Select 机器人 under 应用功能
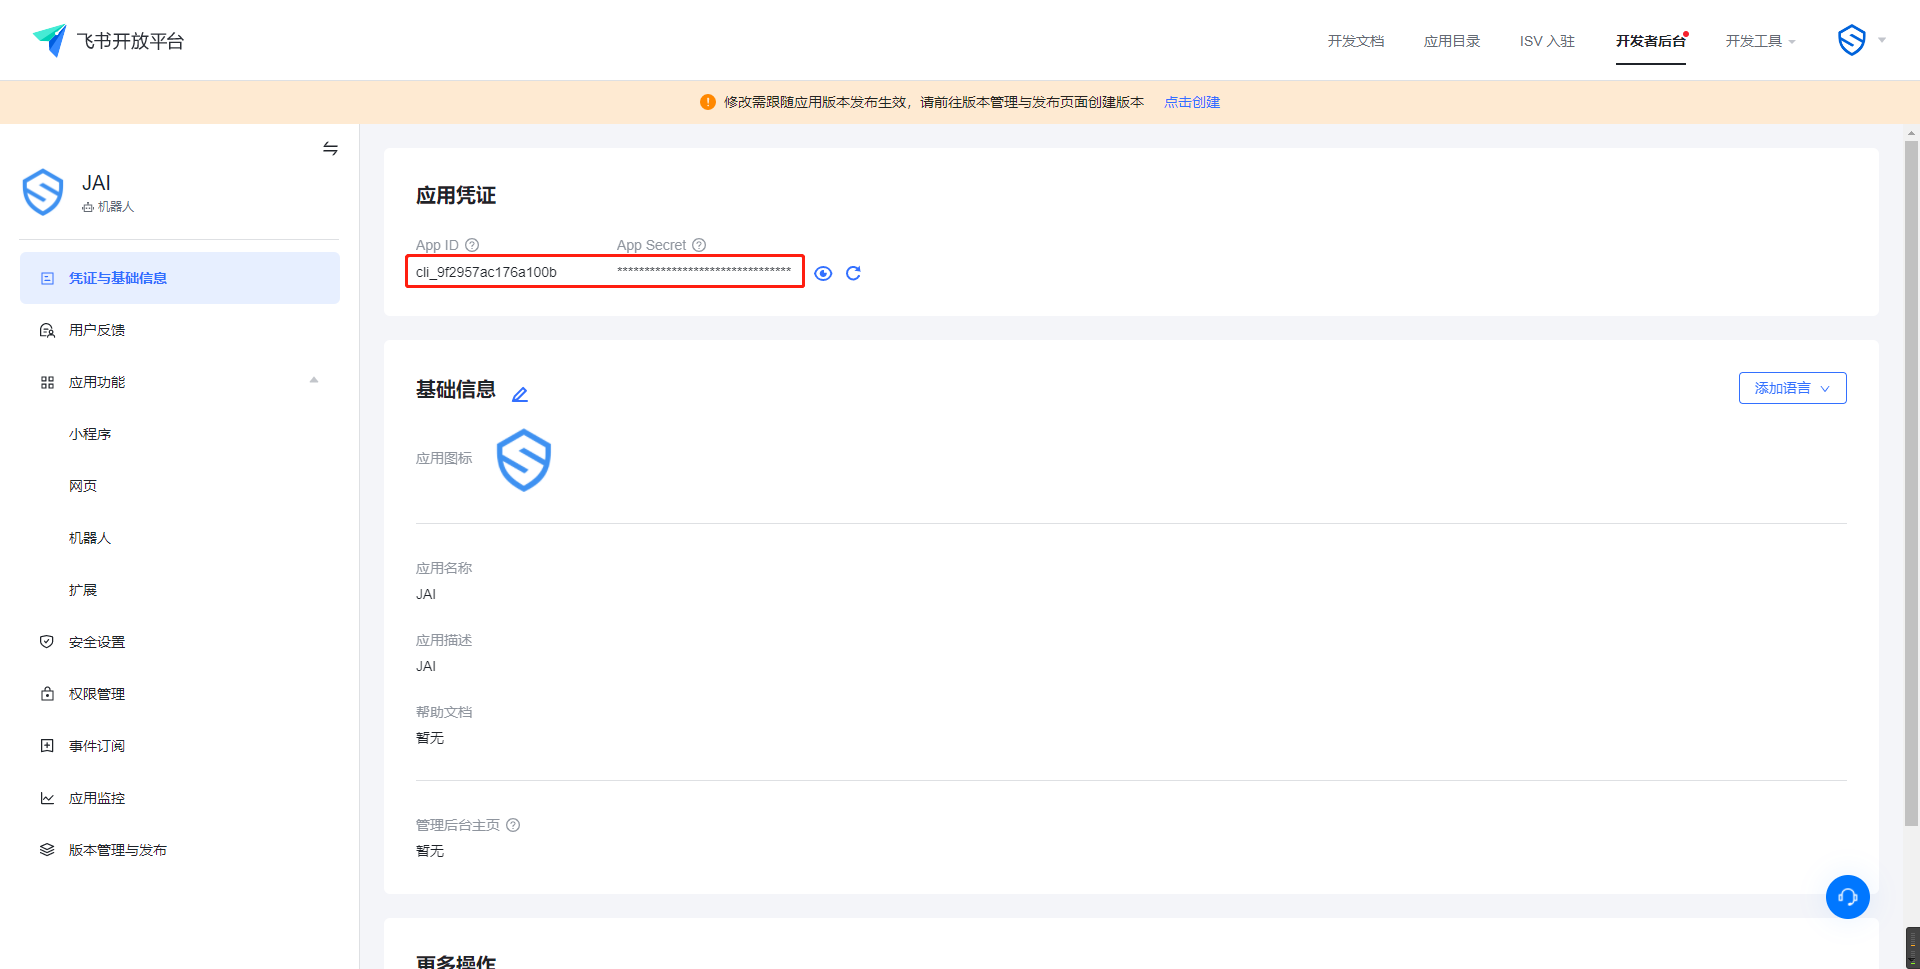Screen dimensions: 1920x969 pos(90,538)
